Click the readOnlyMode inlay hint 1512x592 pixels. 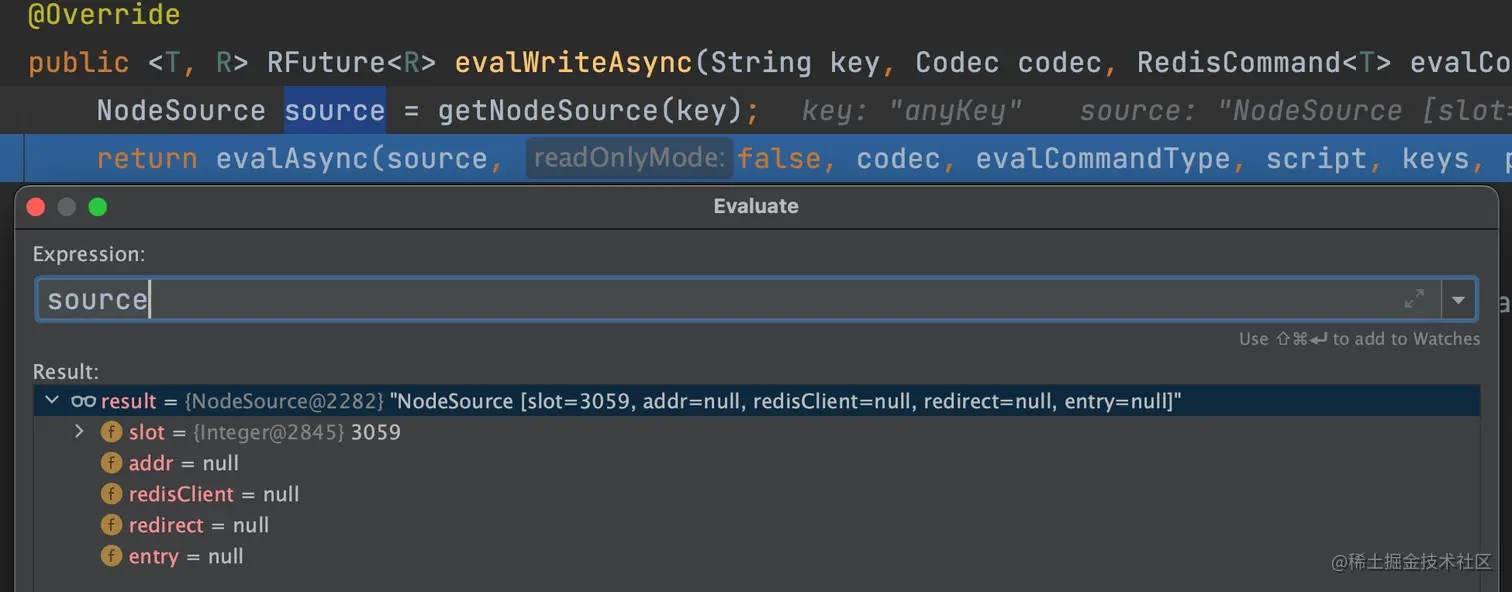tap(629, 158)
